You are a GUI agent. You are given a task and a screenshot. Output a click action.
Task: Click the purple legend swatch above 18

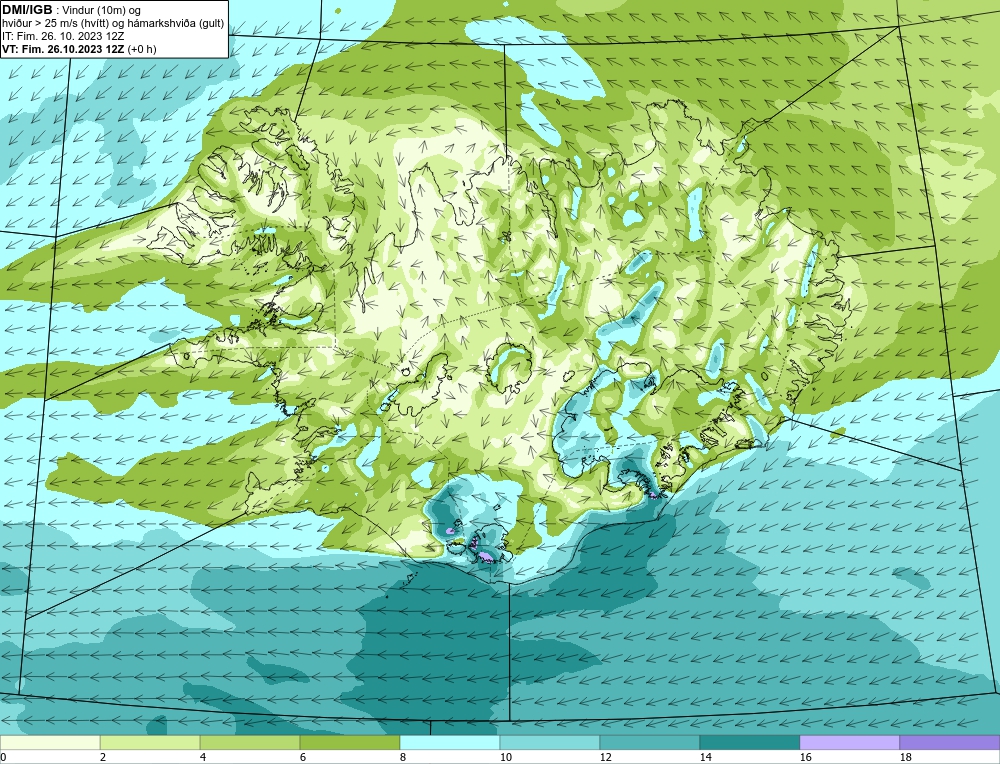click(x=950, y=742)
